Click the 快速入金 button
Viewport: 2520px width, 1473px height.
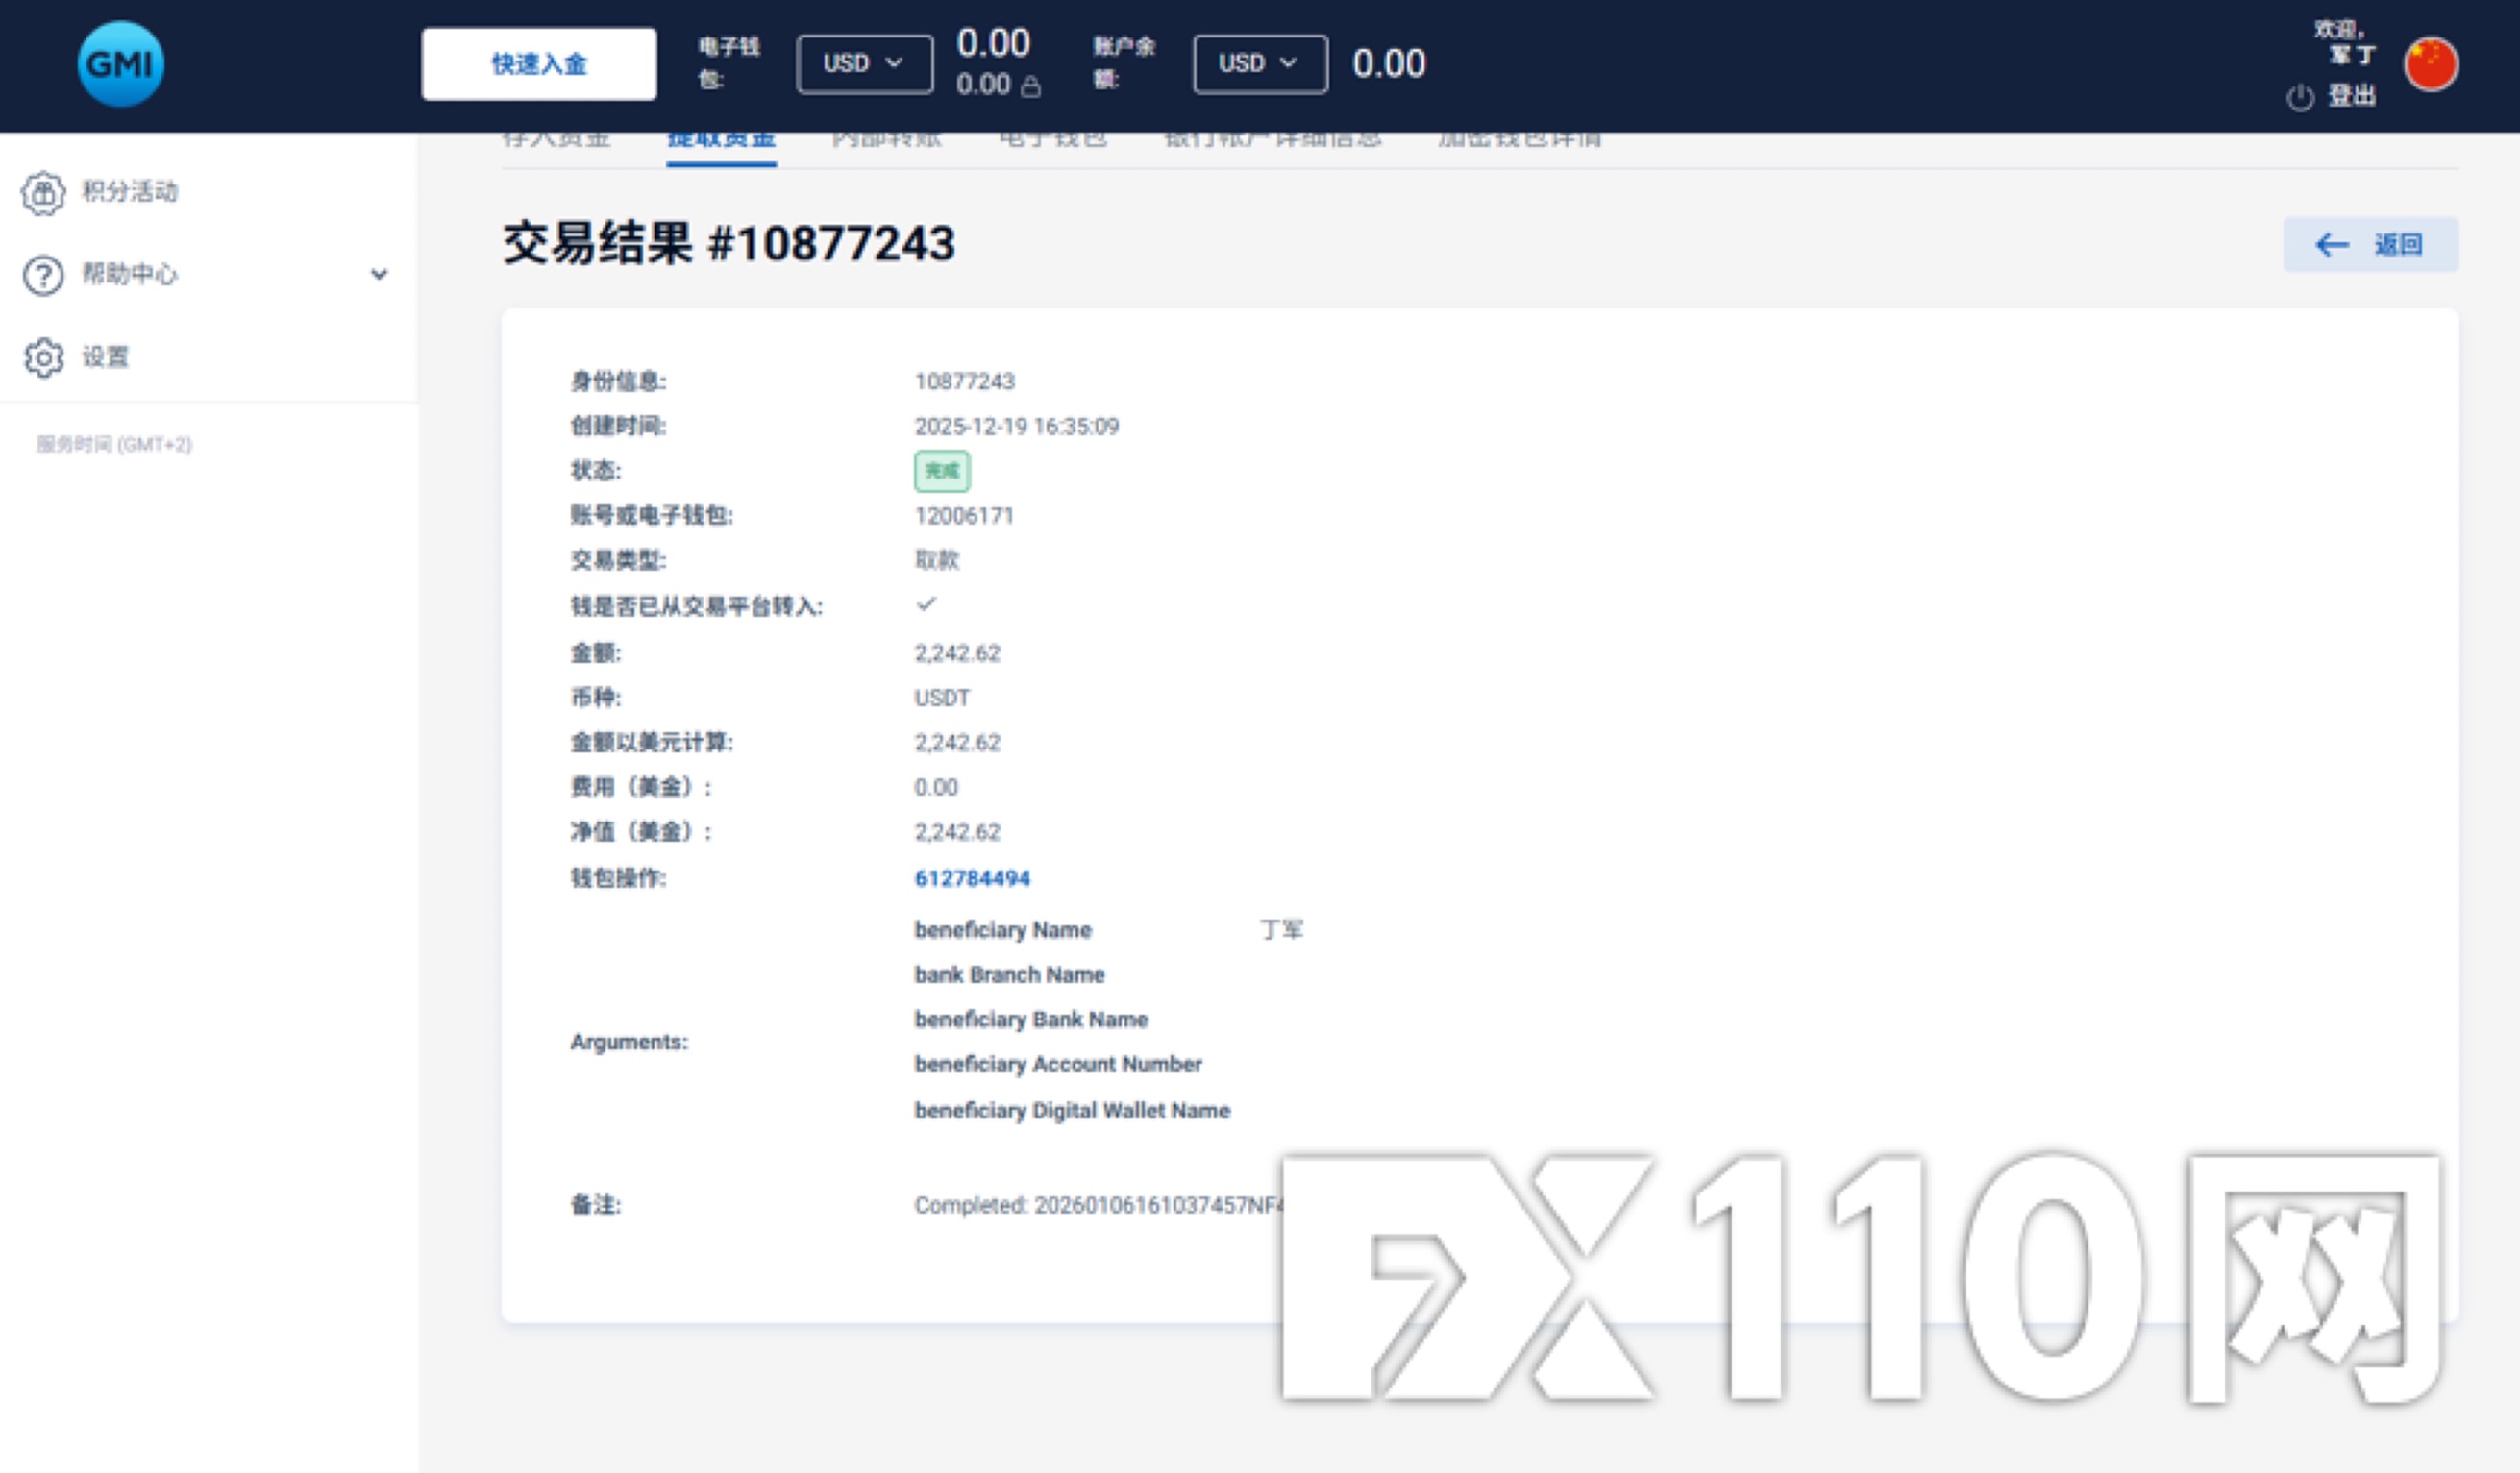tap(538, 64)
